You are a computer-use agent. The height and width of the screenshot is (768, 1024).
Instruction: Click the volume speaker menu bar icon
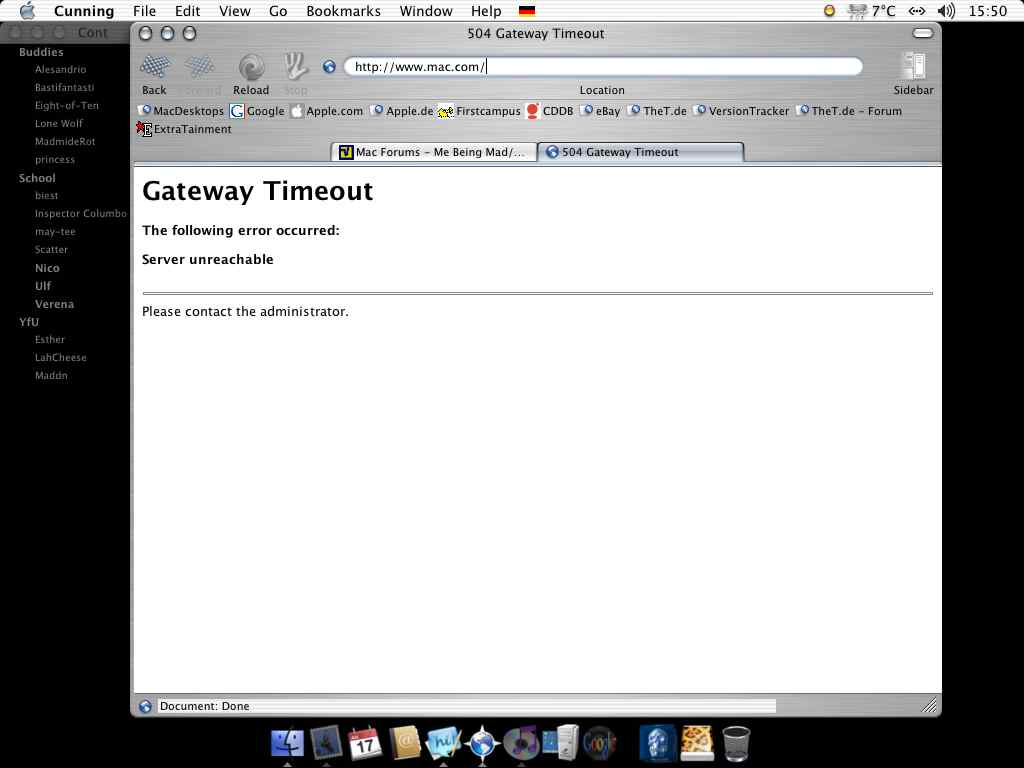(946, 11)
